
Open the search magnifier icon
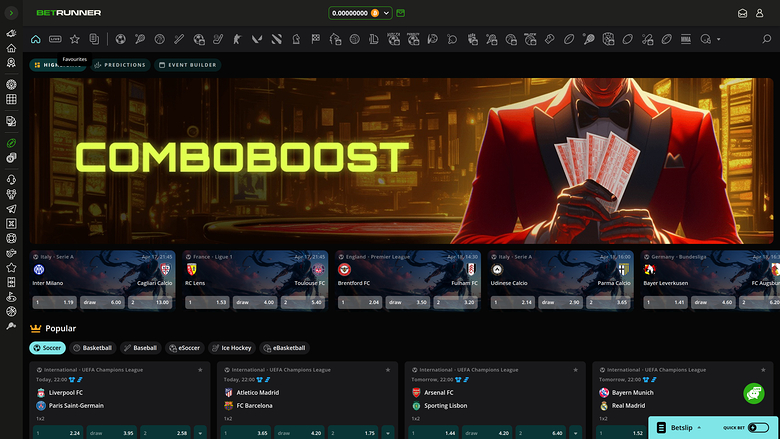coord(767,39)
